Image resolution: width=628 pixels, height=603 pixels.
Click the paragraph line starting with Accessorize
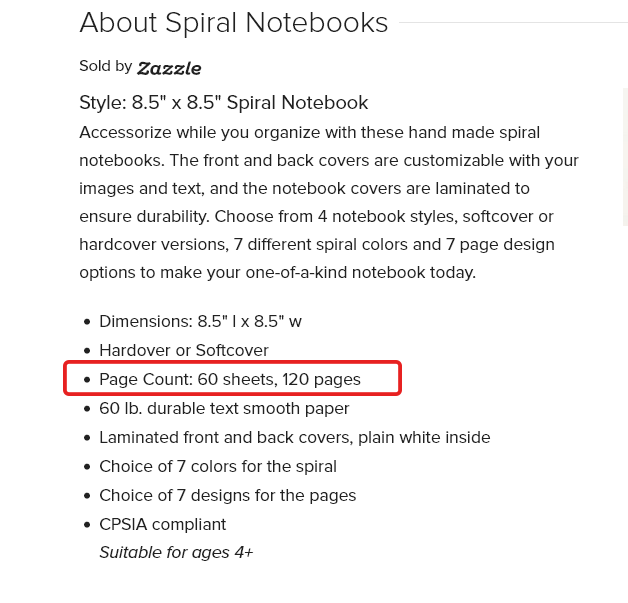click(310, 133)
